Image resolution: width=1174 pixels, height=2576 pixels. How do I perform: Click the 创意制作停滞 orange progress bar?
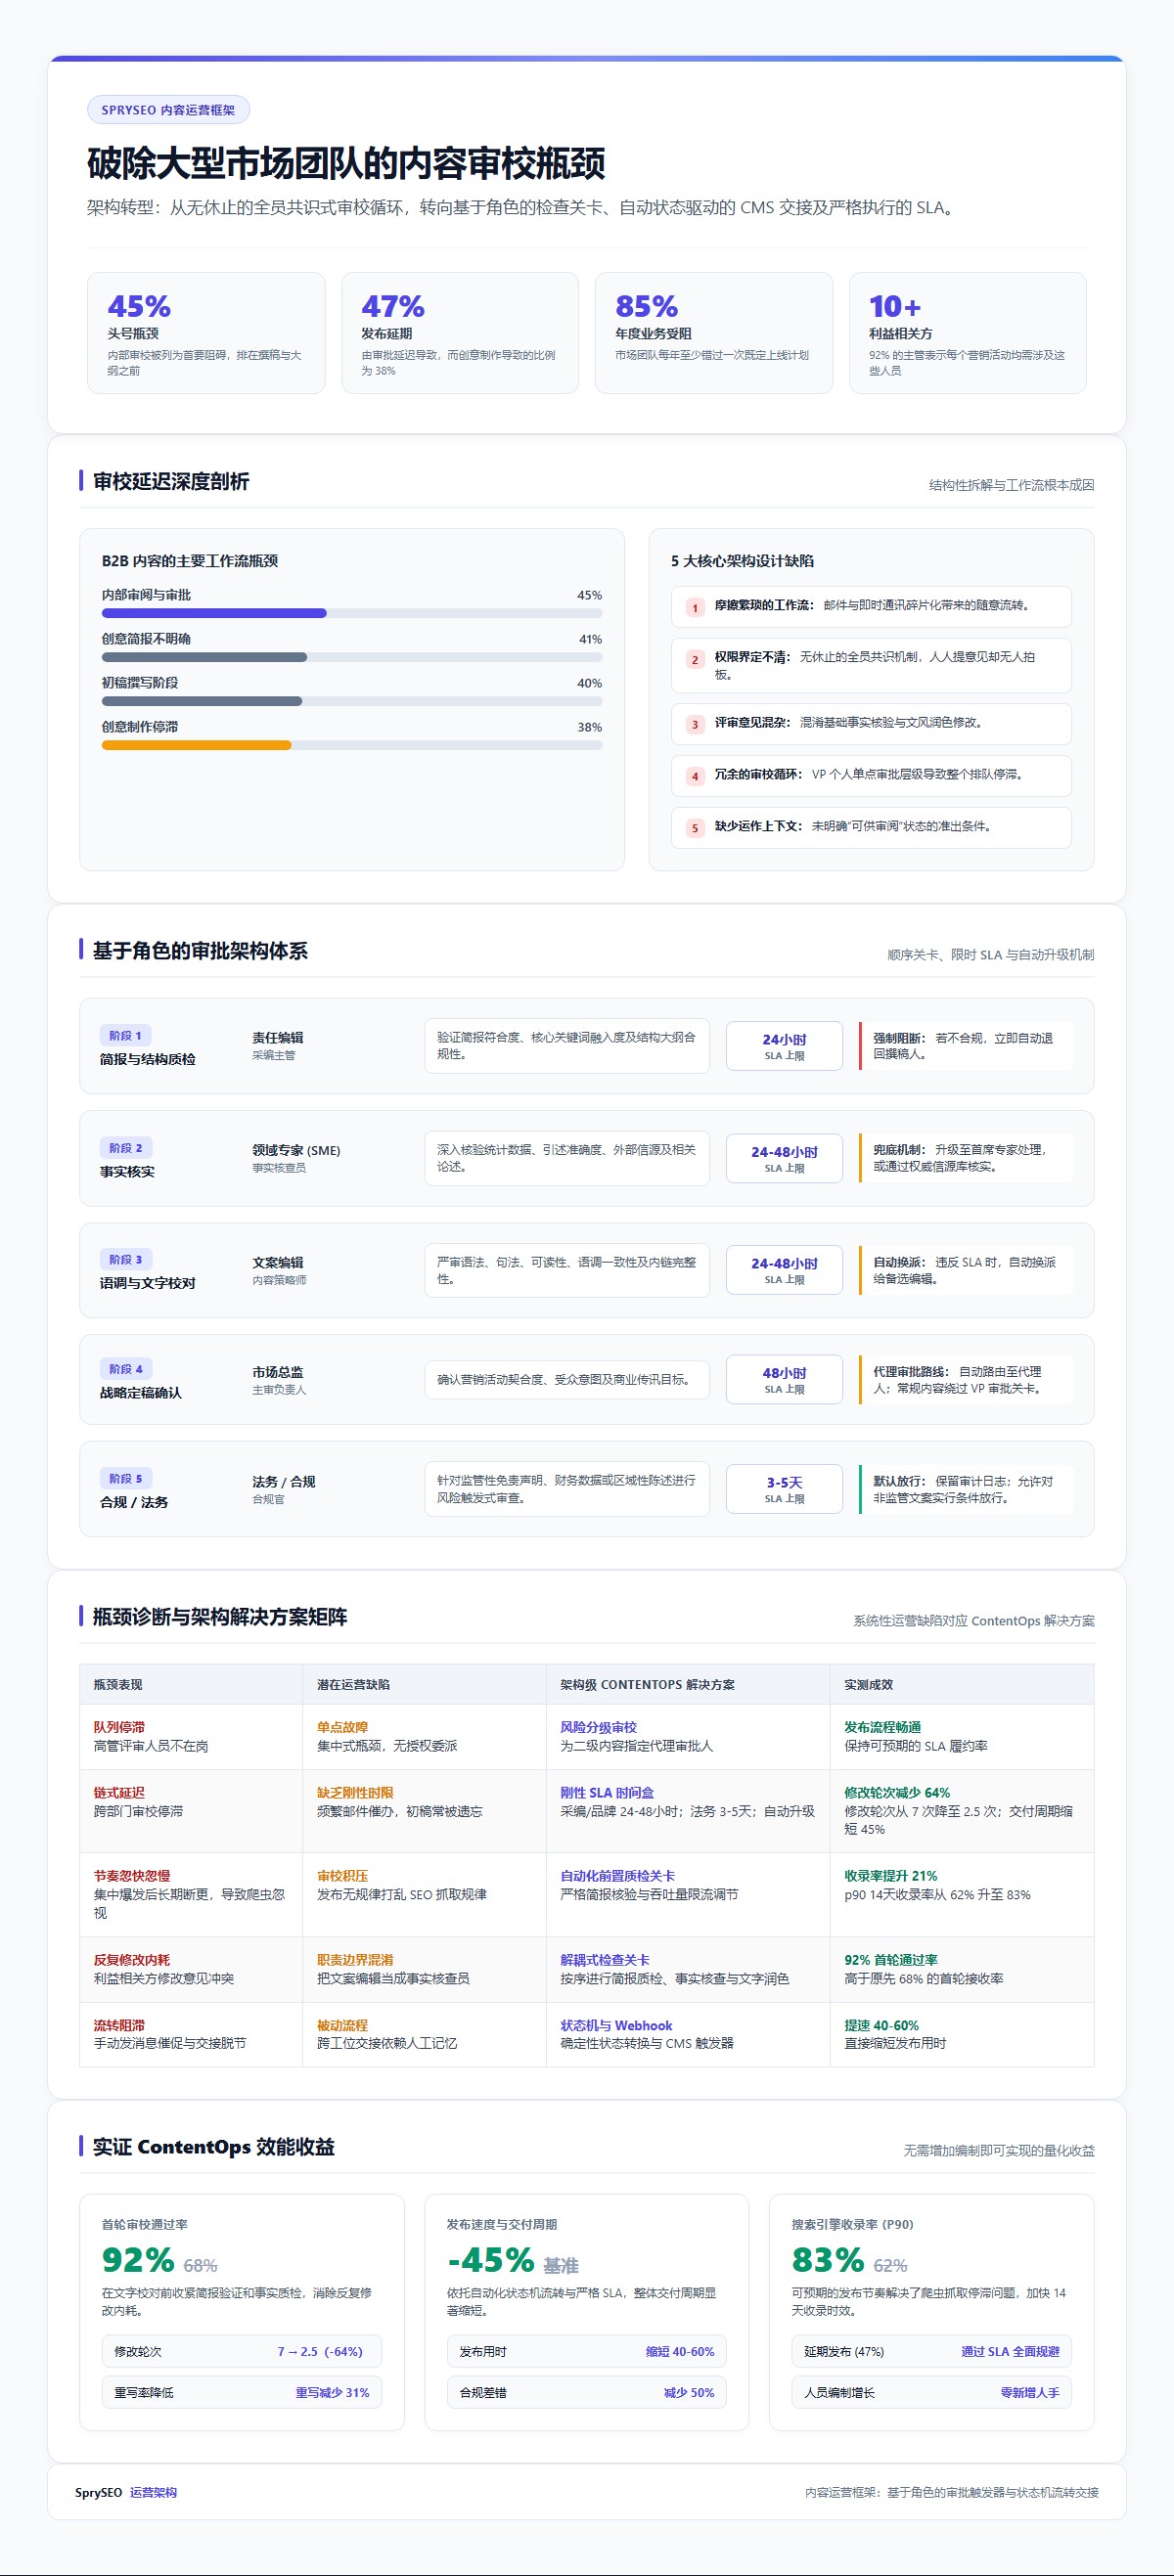tap(352, 745)
